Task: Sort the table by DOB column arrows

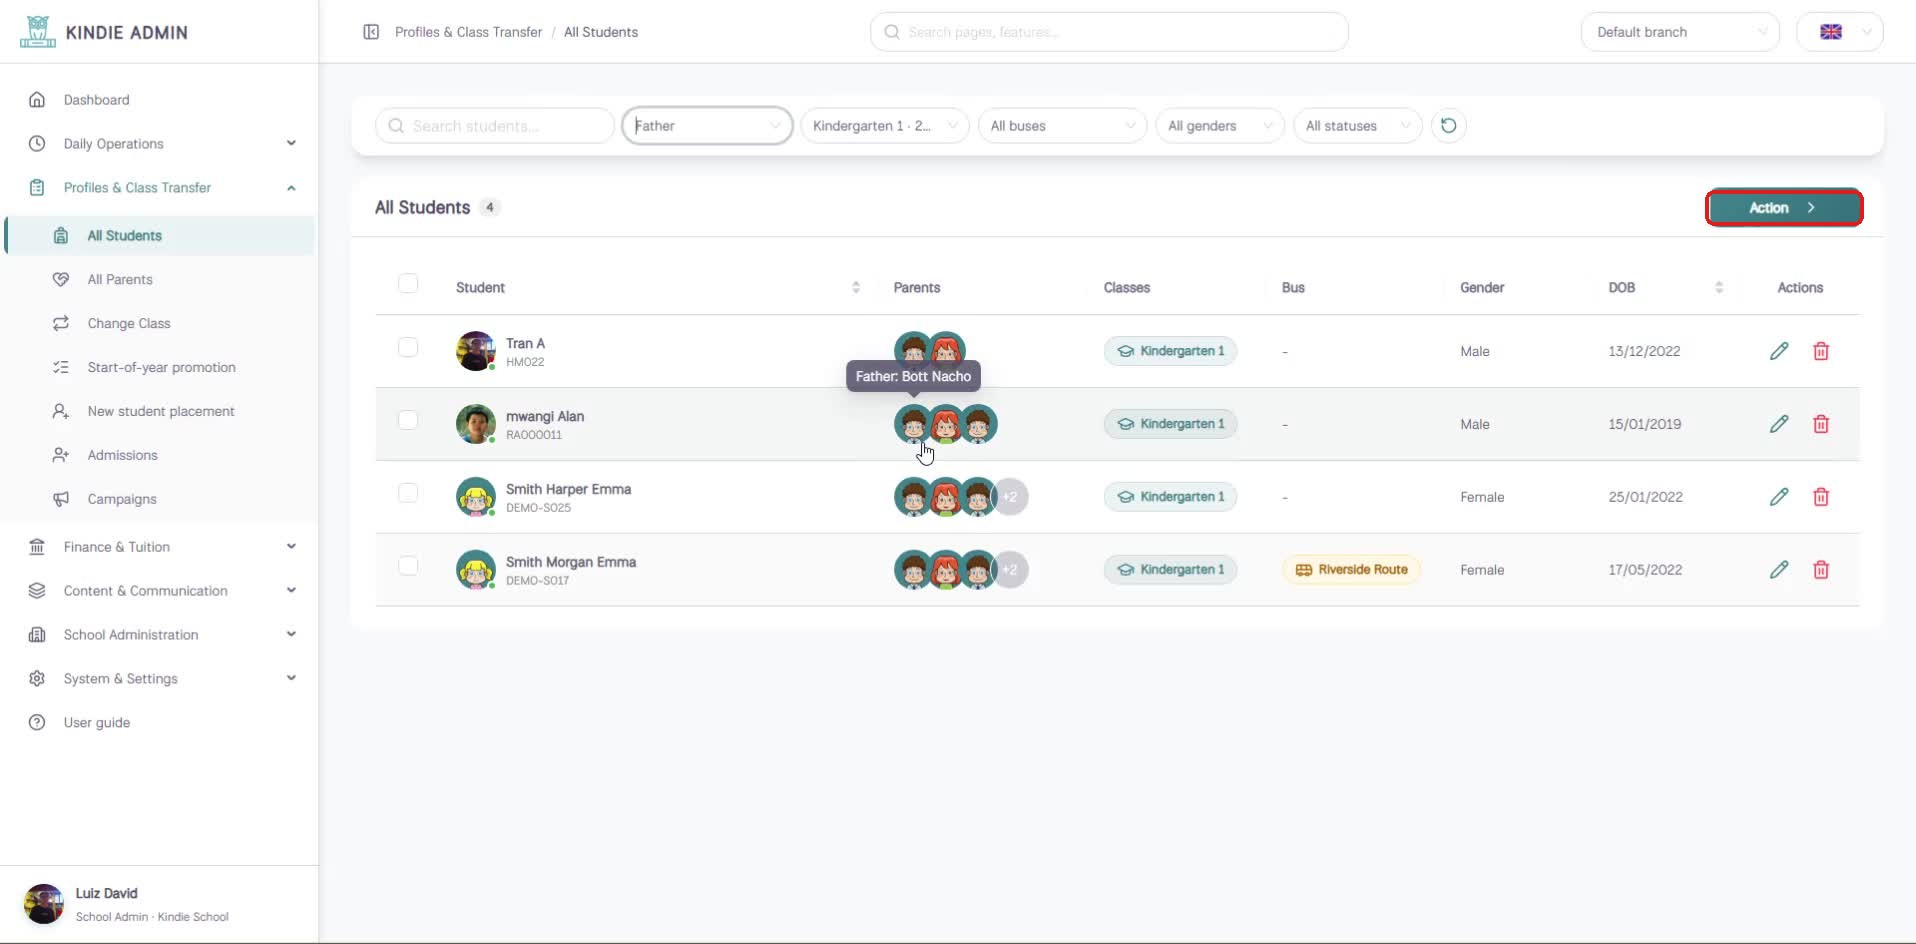Action: pyautogui.click(x=1719, y=287)
